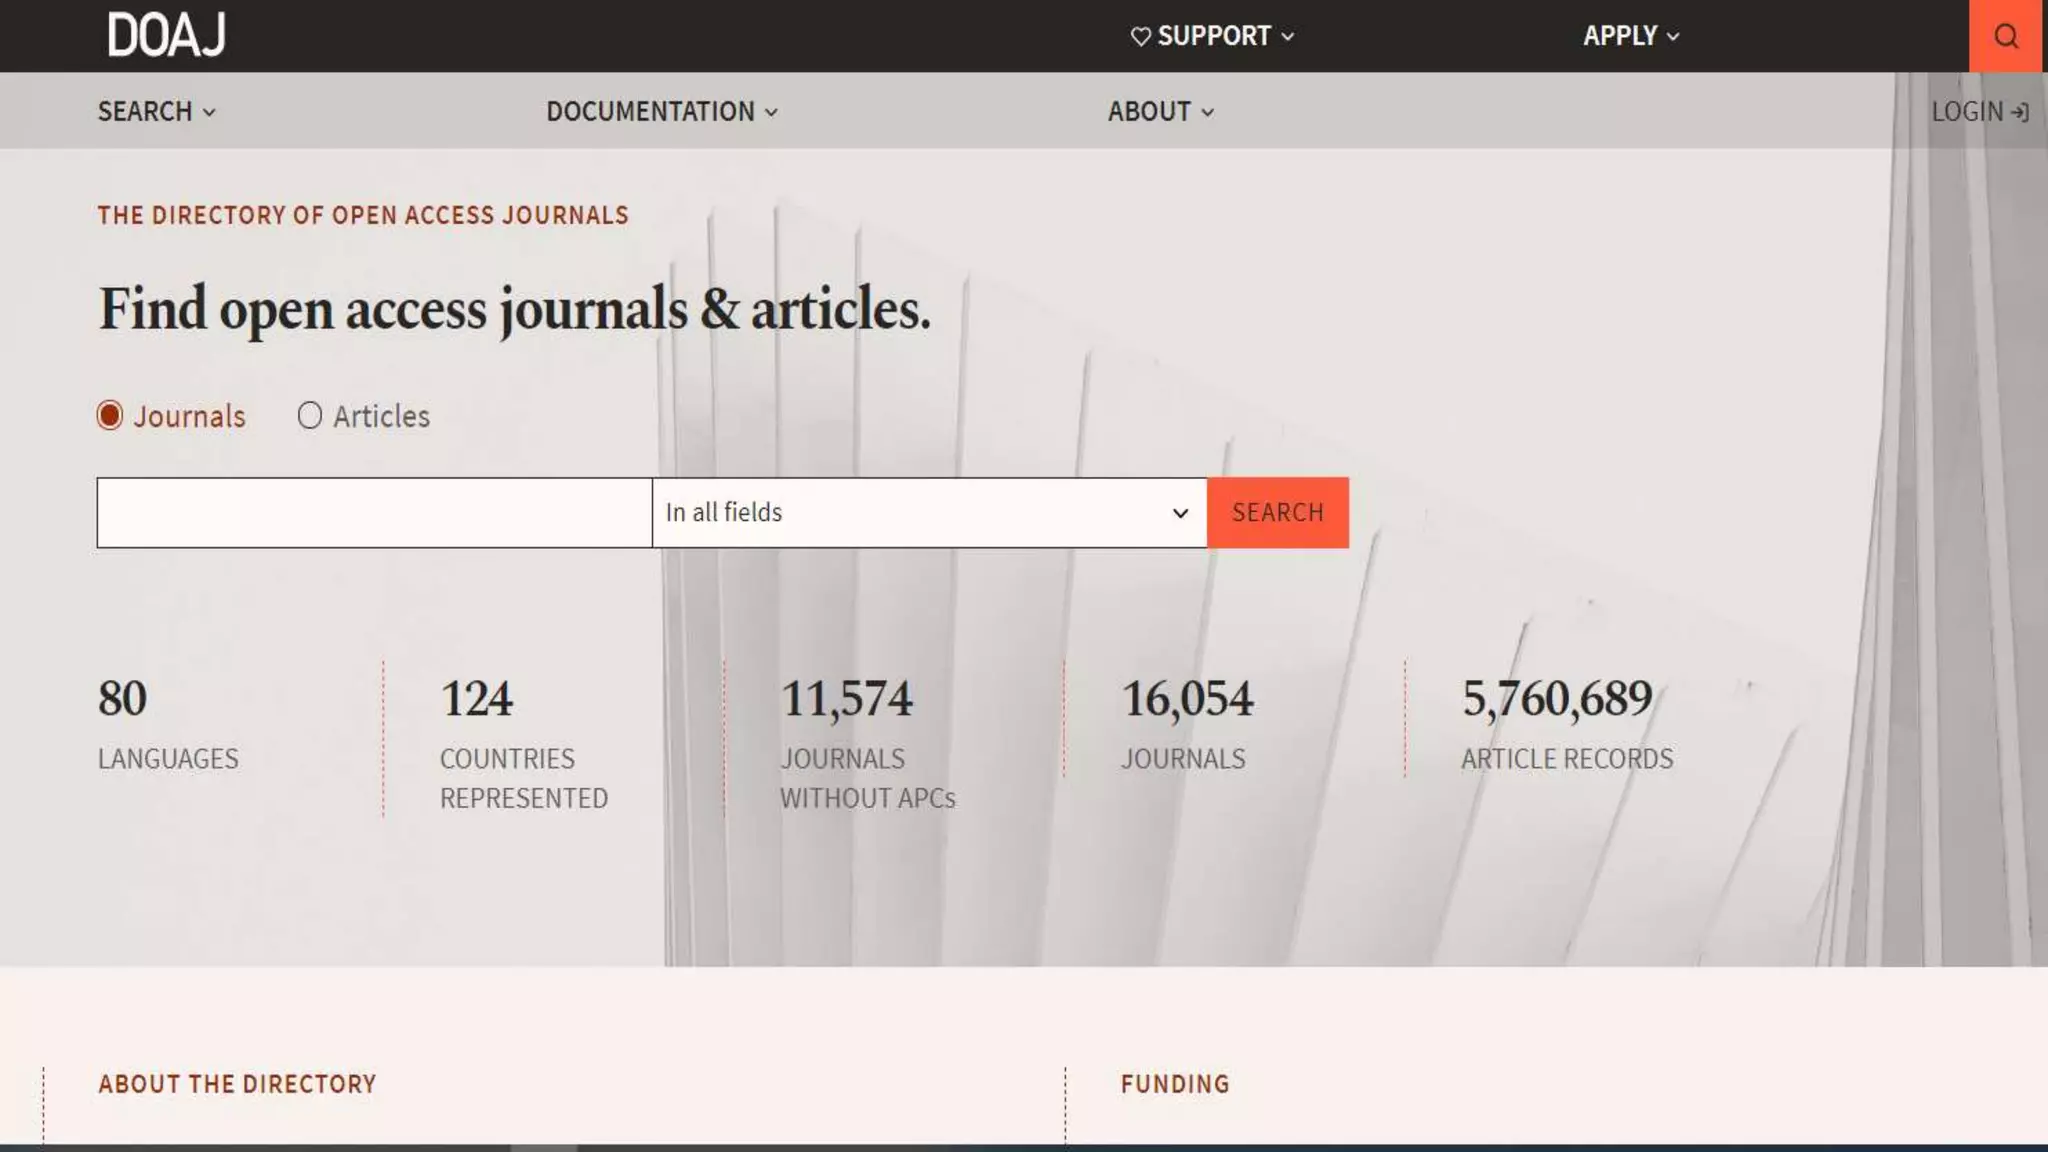Expand the Support menu
The width and height of the screenshot is (2048, 1152).
click(x=1213, y=36)
